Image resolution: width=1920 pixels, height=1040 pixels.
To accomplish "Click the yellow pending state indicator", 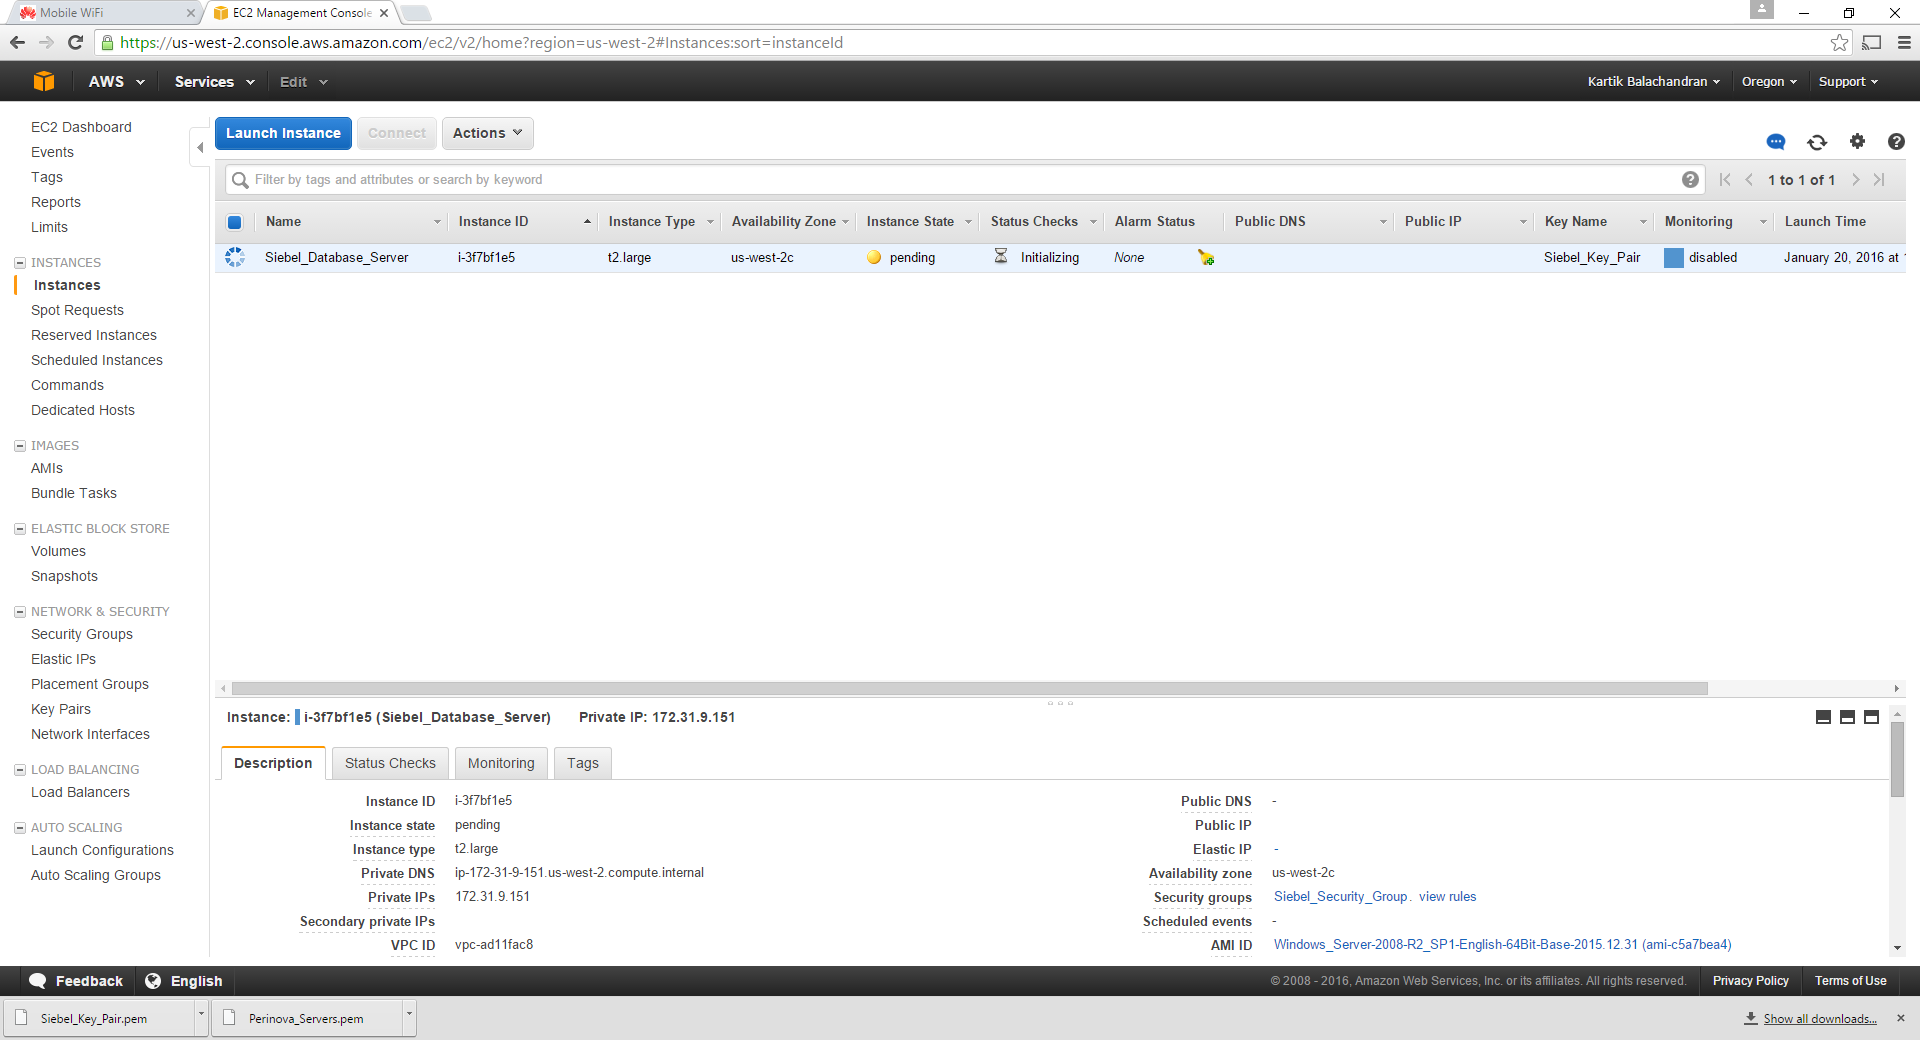I will [874, 257].
